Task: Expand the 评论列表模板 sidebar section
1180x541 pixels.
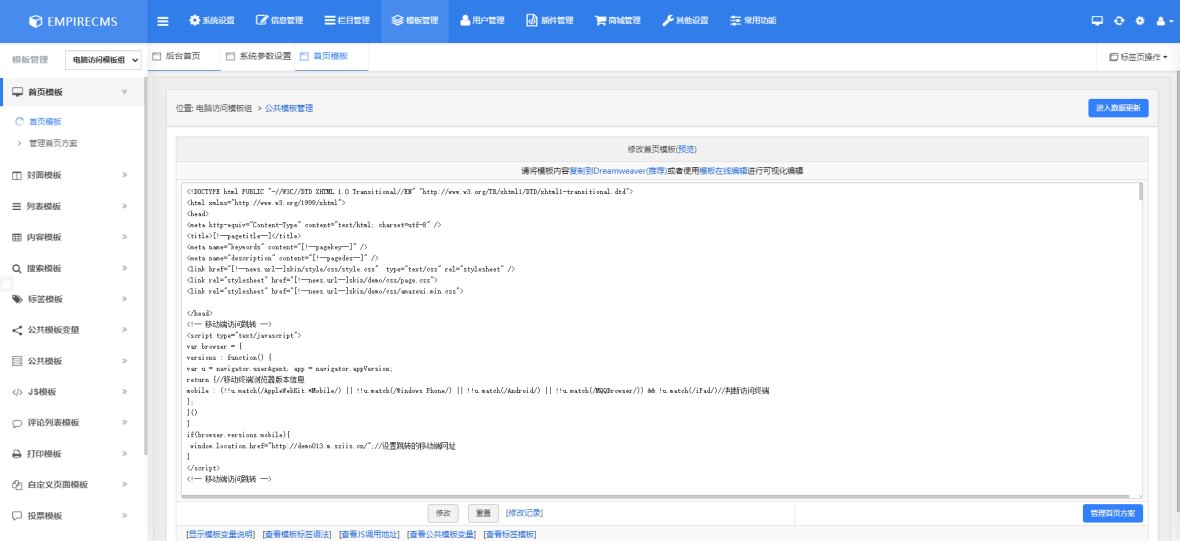Action: [72, 423]
